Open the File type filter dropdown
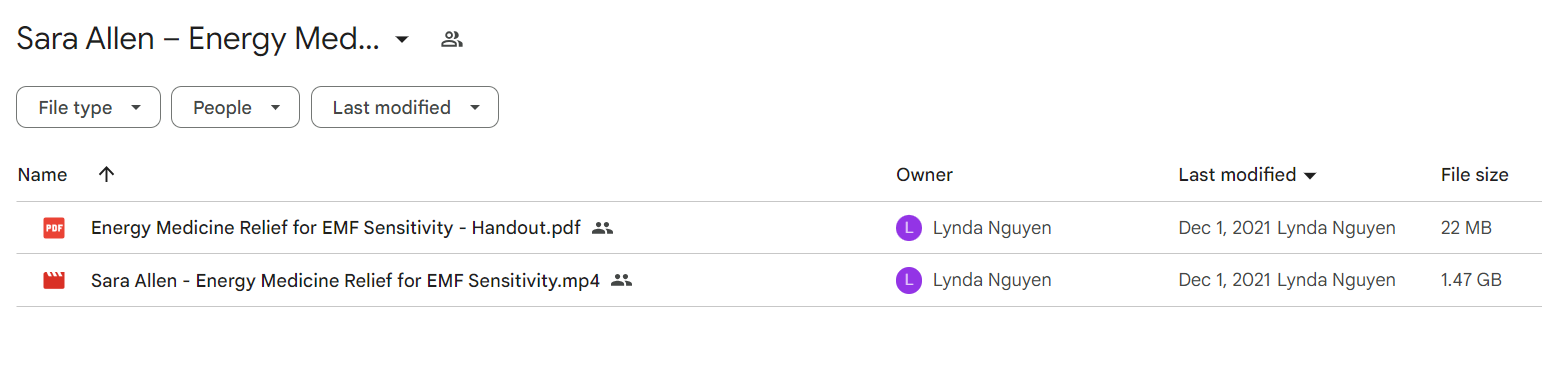This screenshot has width=1542, height=370. click(x=88, y=107)
